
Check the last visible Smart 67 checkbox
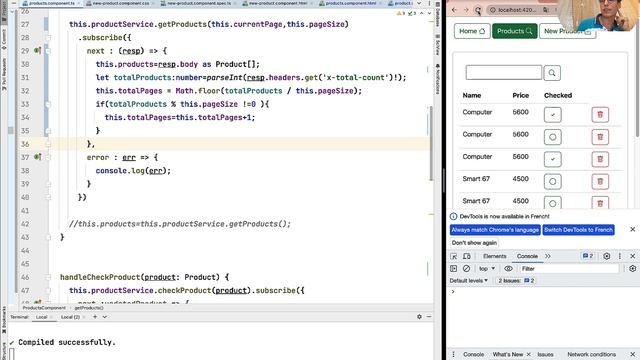click(x=553, y=203)
